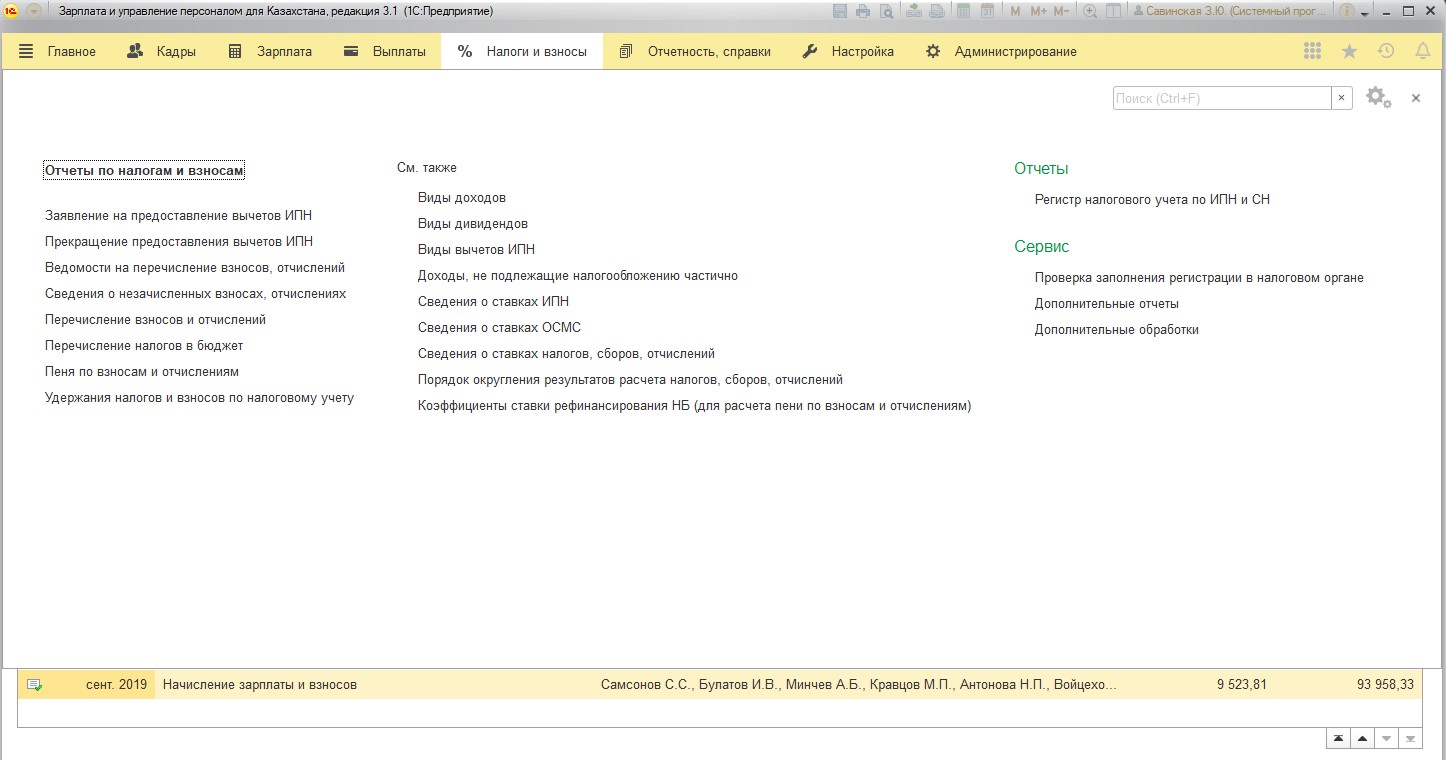This screenshot has width=1446, height=760.
Task: Open Сведения о ставках ОСМС
Action: point(499,327)
